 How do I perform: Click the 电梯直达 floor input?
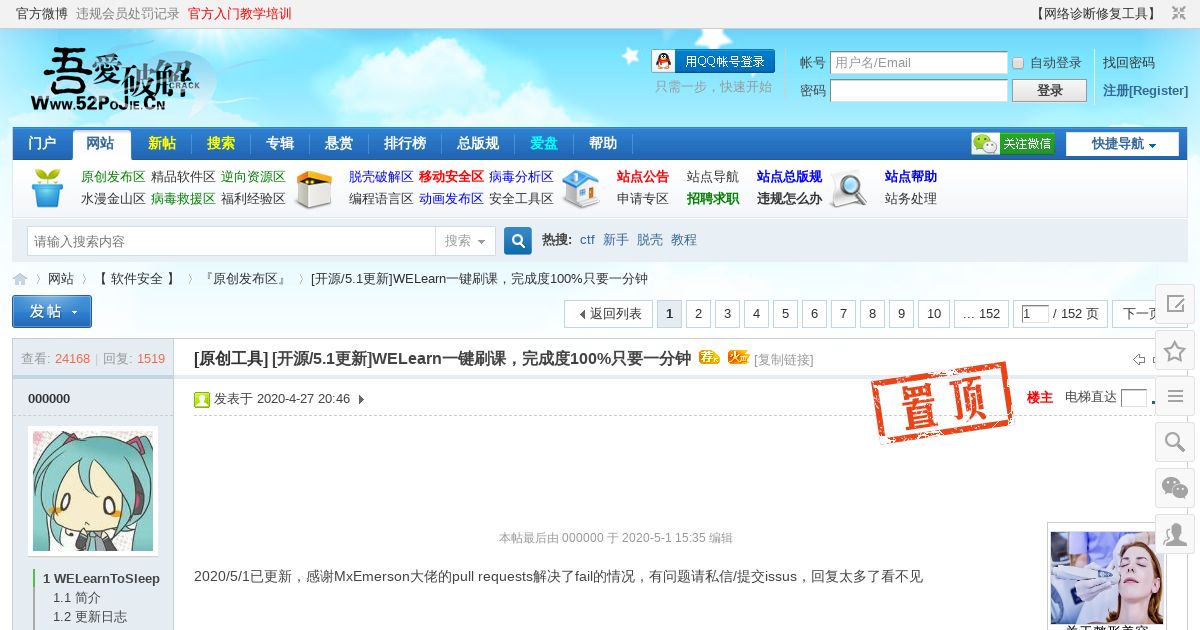pyautogui.click(x=1133, y=398)
